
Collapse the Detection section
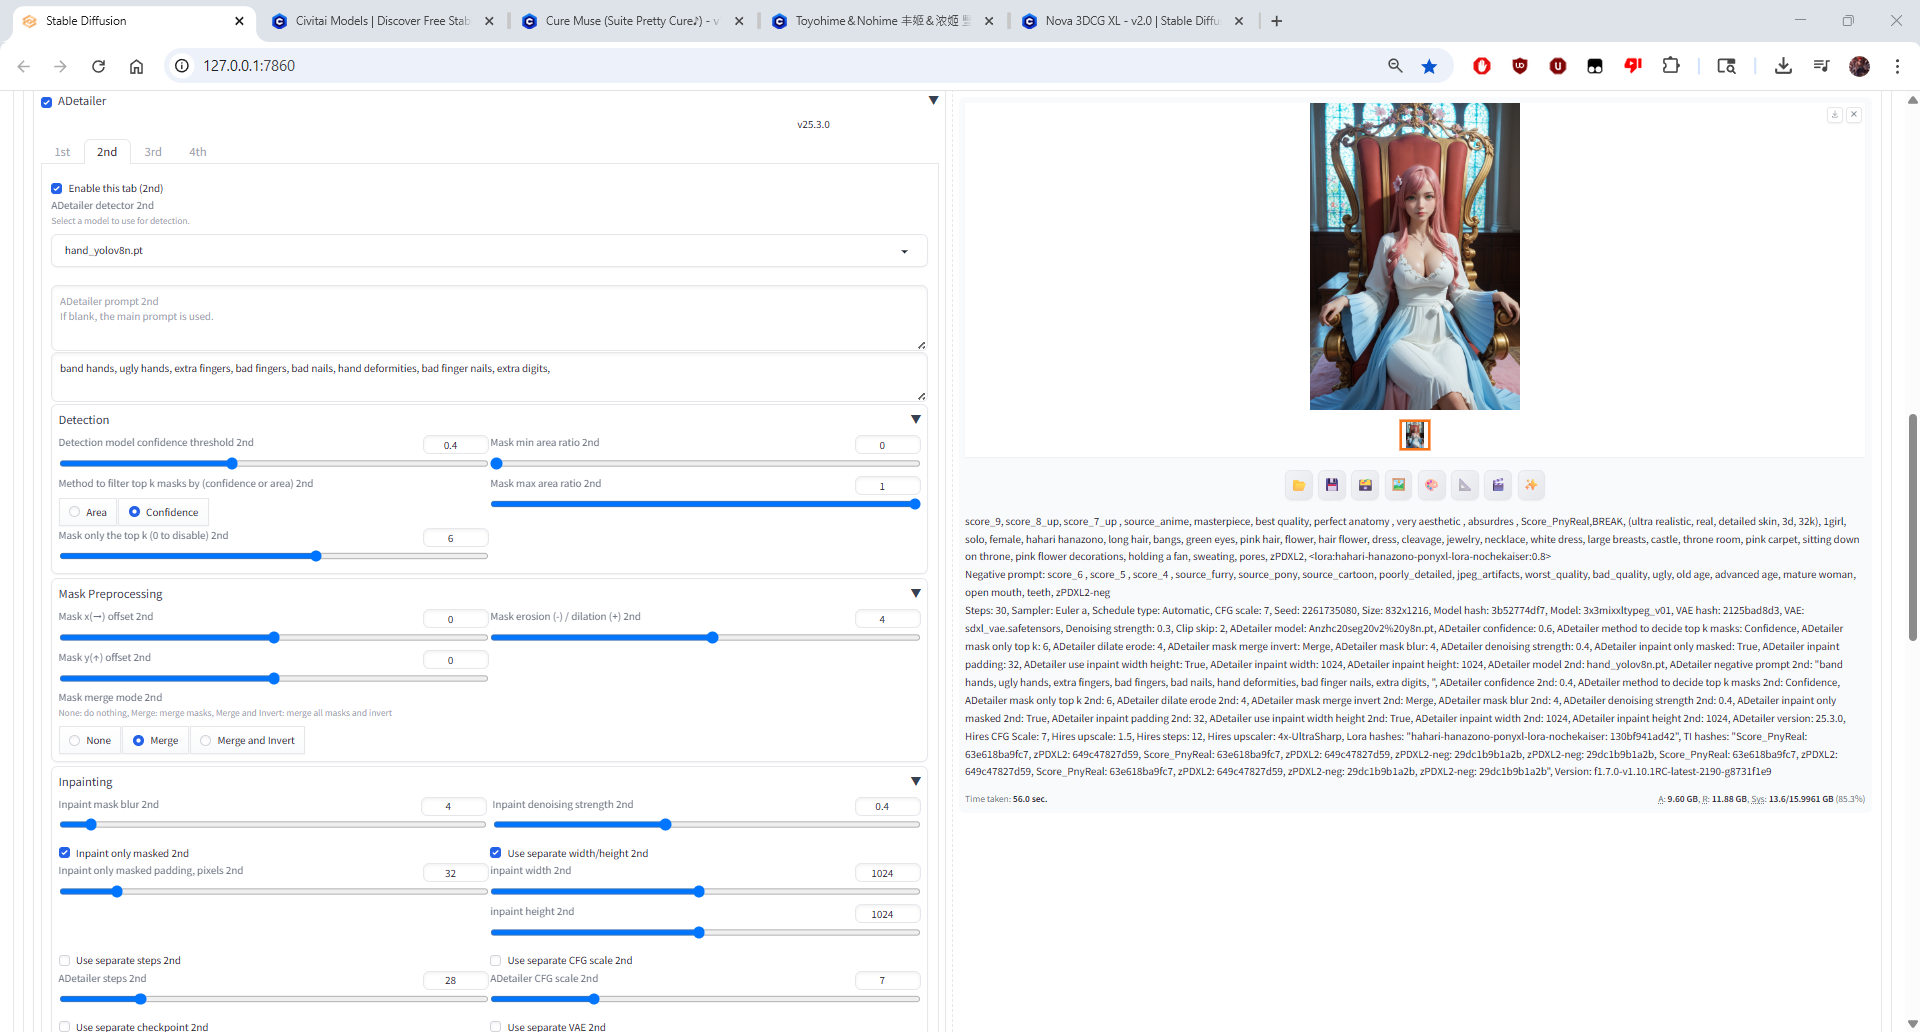point(915,420)
